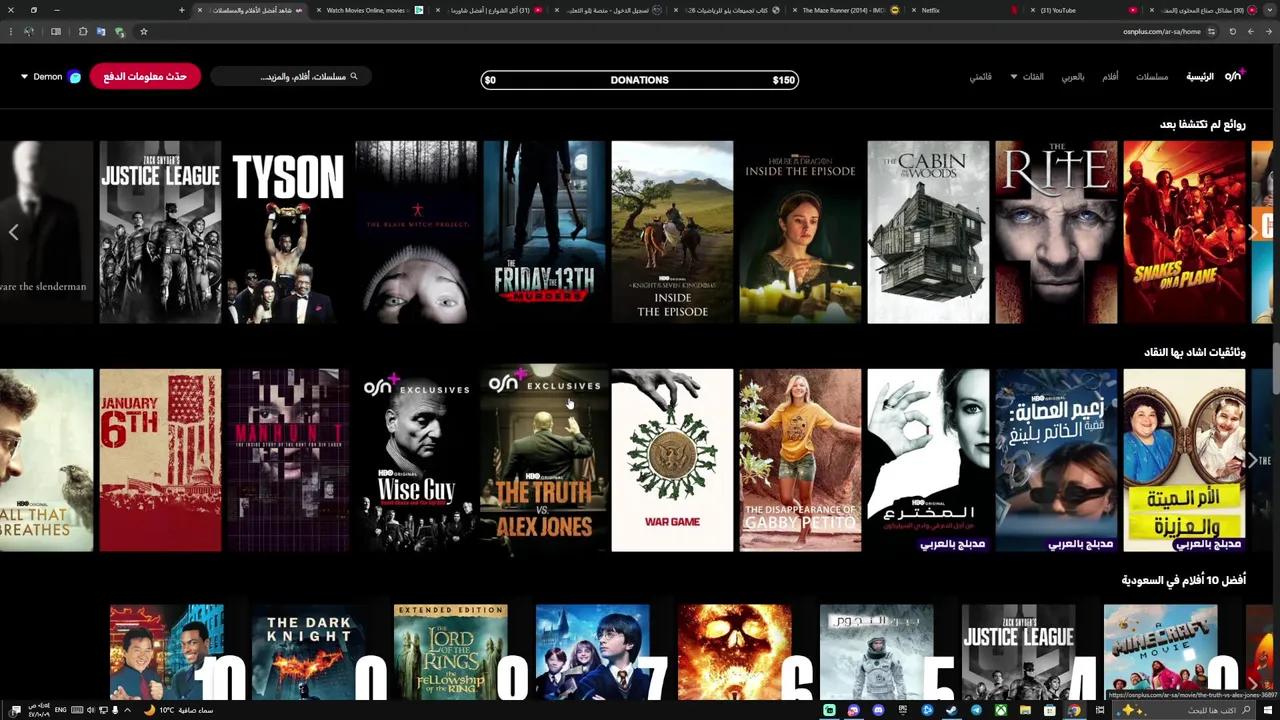Open the Minecraft Movie poster
Screen dimensions: 1280x720
(1161, 651)
